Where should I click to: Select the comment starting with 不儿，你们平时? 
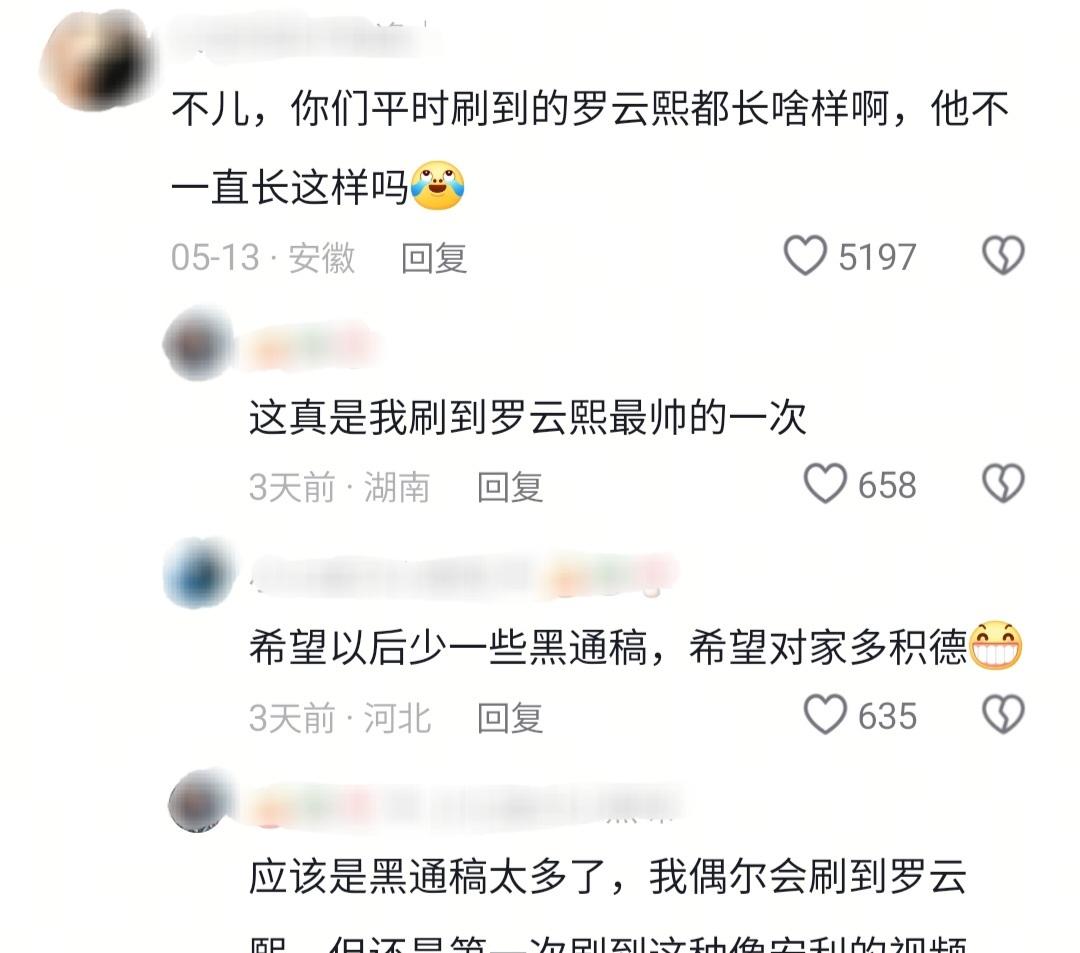[x=590, y=147]
